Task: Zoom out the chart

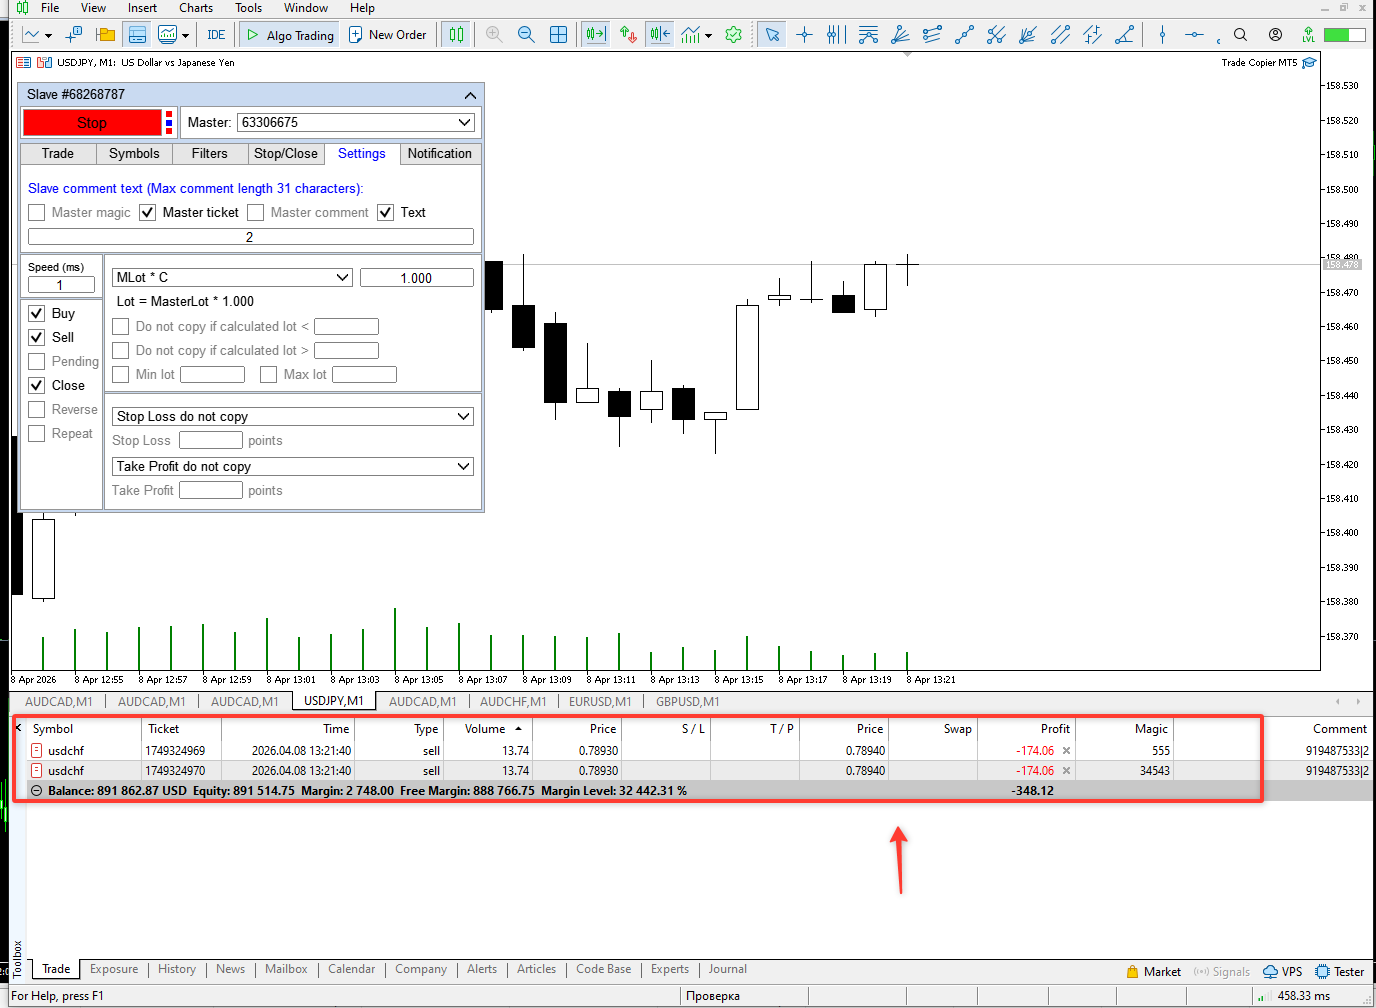Action: 526,35
